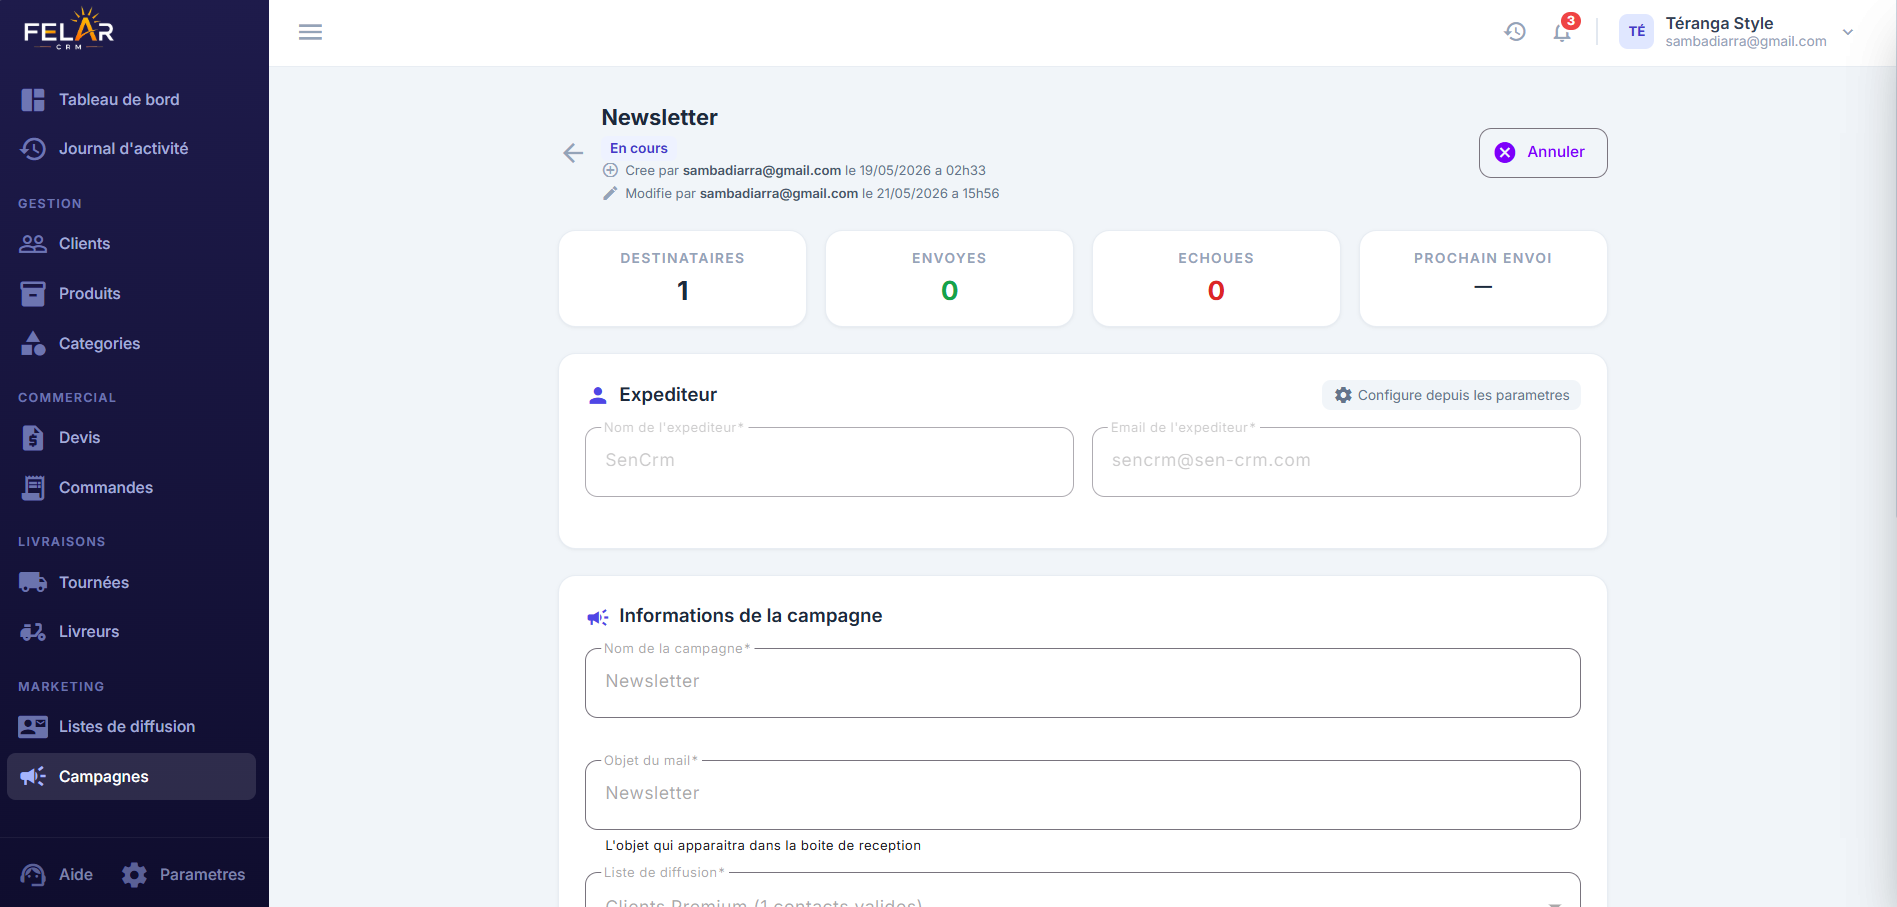Click the Tableau de bord dashboard icon

(33, 100)
